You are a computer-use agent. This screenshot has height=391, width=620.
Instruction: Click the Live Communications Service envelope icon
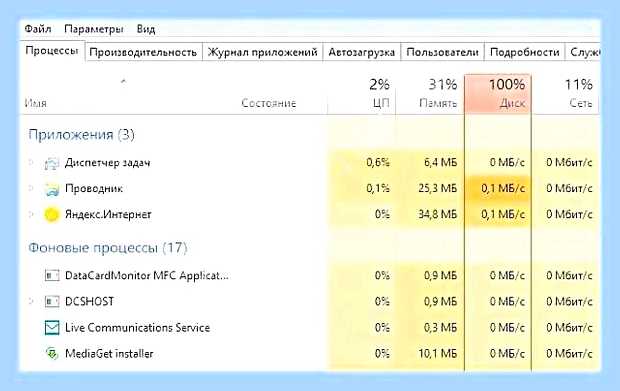(52, 328)
